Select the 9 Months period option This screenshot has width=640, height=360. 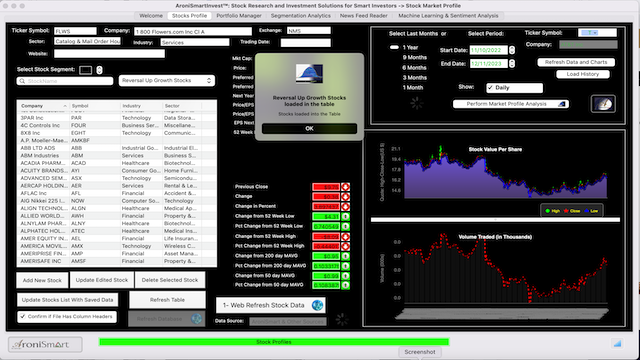[414, 58]
